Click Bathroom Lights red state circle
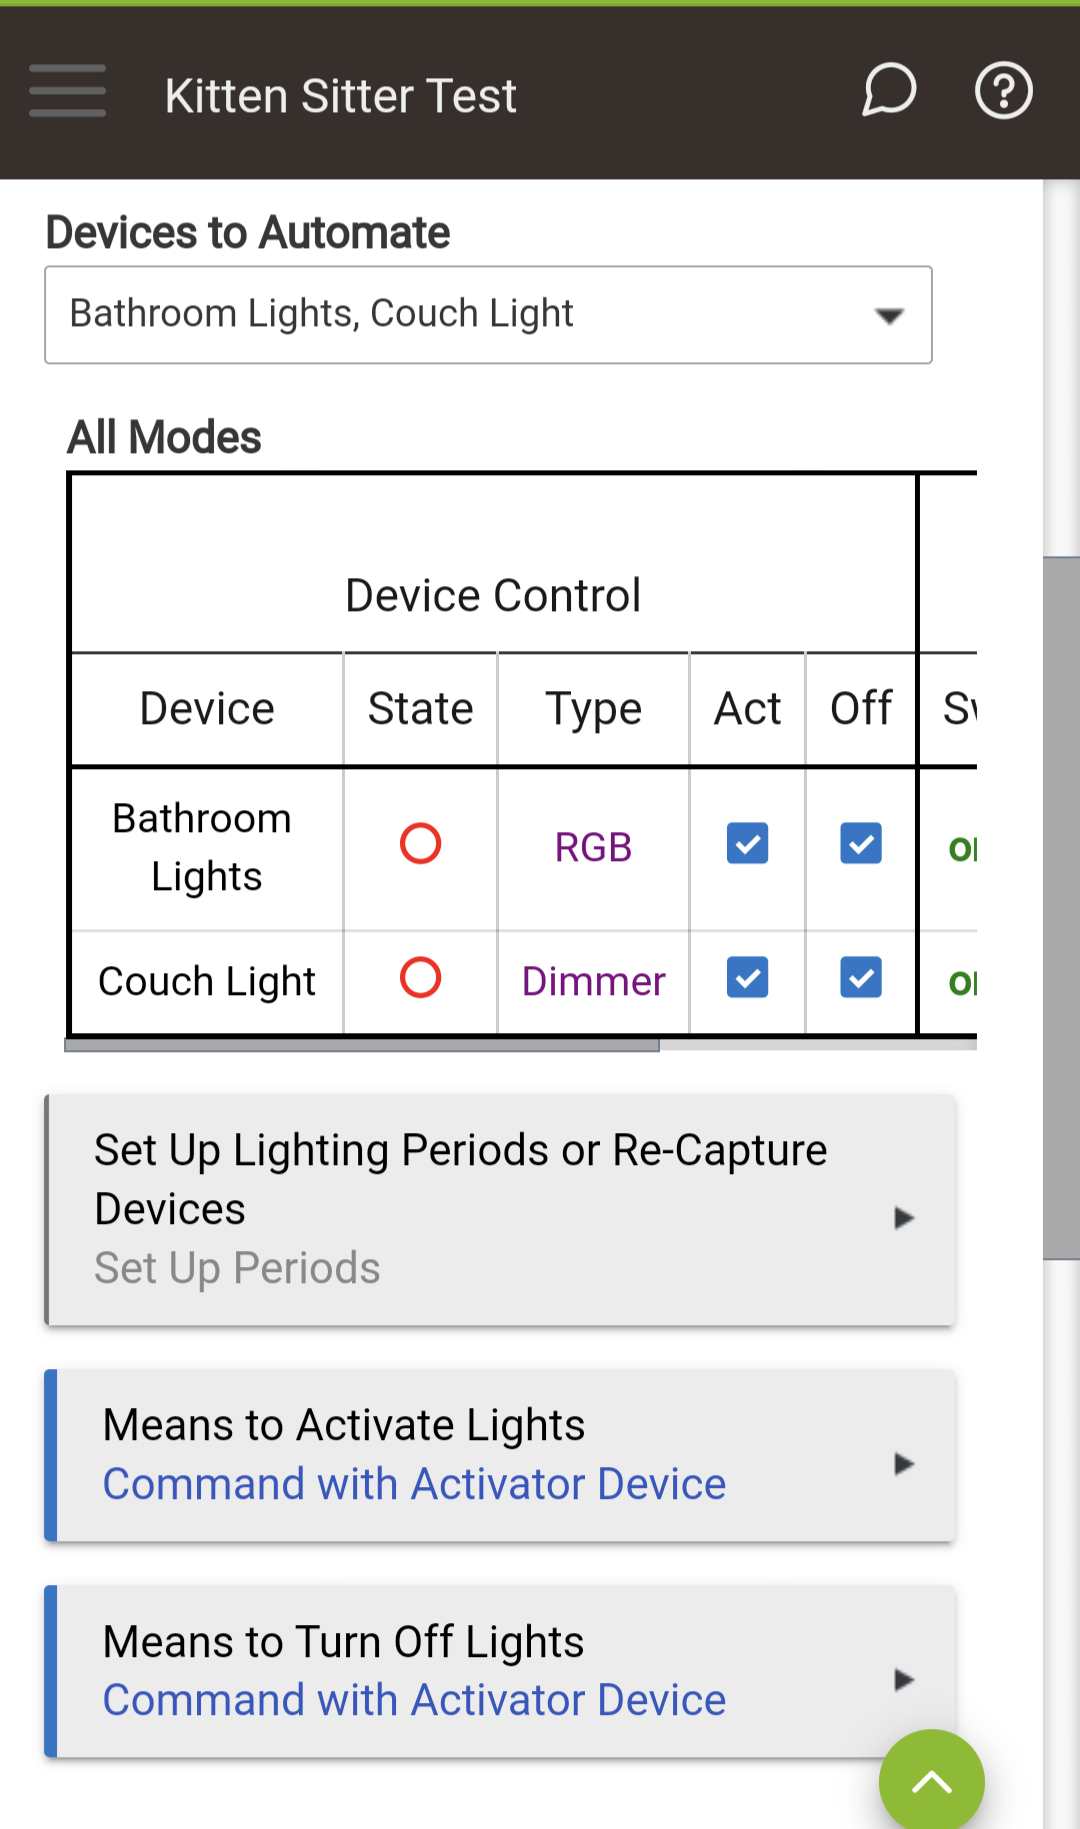Image resolution: width=1080 pixels, height=1829 pixels. pyautogui.click(x=420, y=843)
